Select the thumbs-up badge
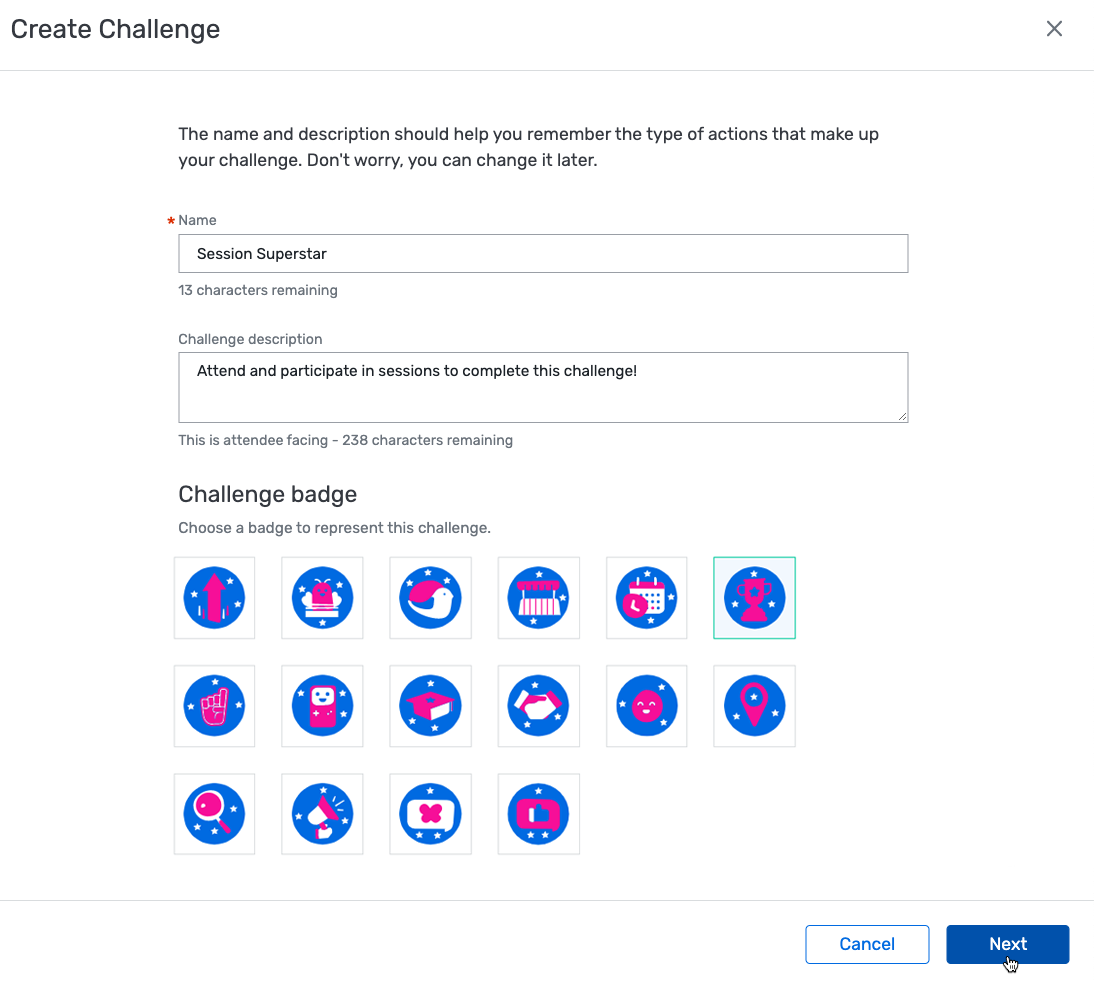 [x=538, y=814]
